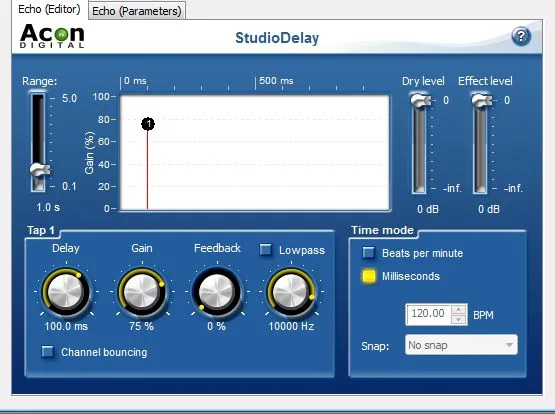Image resolution: width=555 pixels, height=414 pixels.
Task: Click the Gain knob
Action: (142, 292)
